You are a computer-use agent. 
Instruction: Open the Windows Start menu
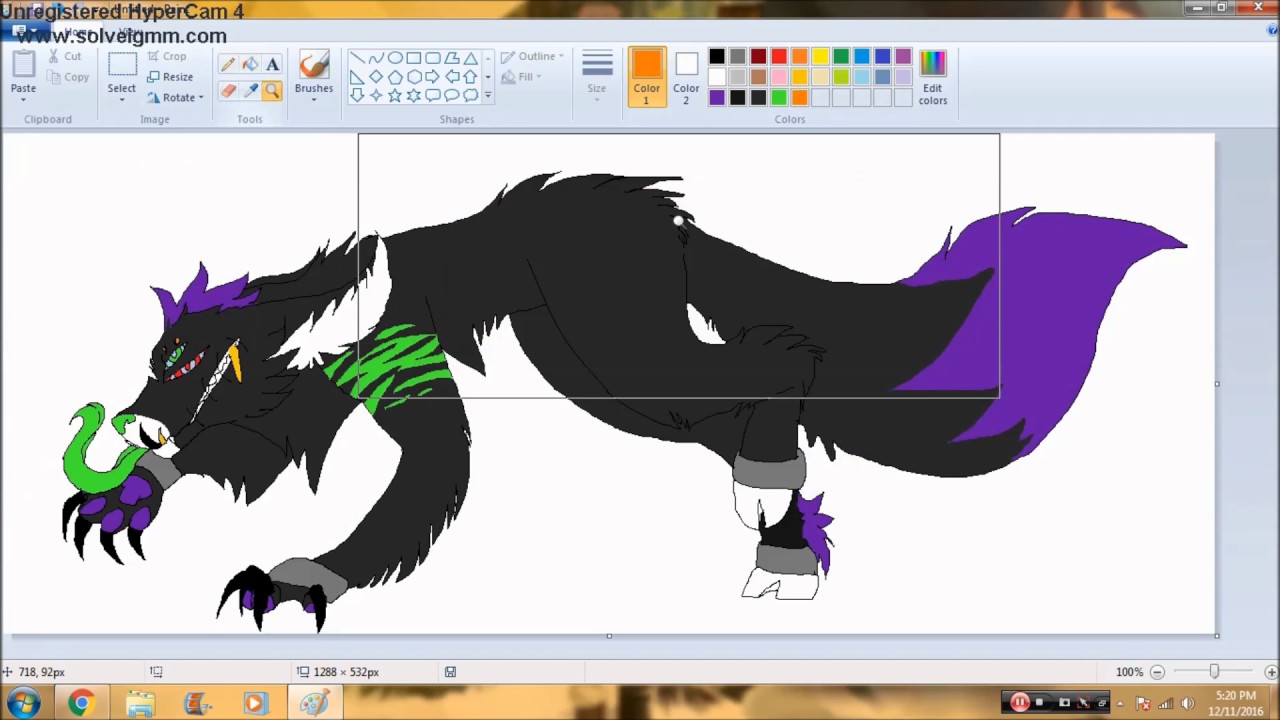point(23,703)
